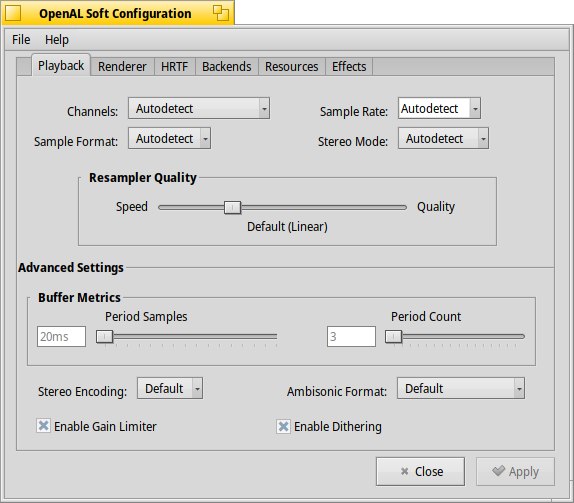Screen dimensions: 574x503
Task: Switch to the Resources tab
Action: coord(292,67)
